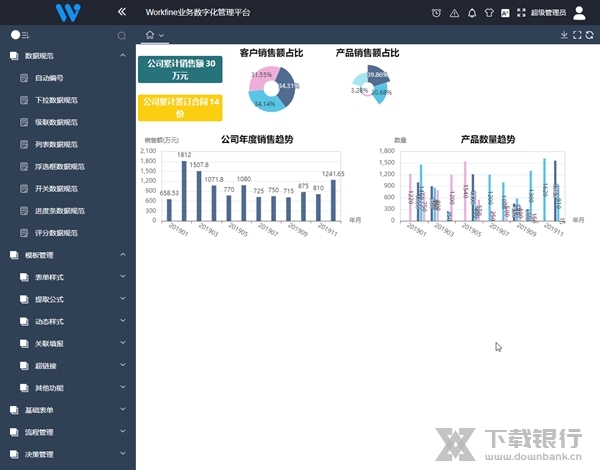Click the refresh icon in tab bar
Viewport: 600px width, 470px height.
click(x=590, y=35)
